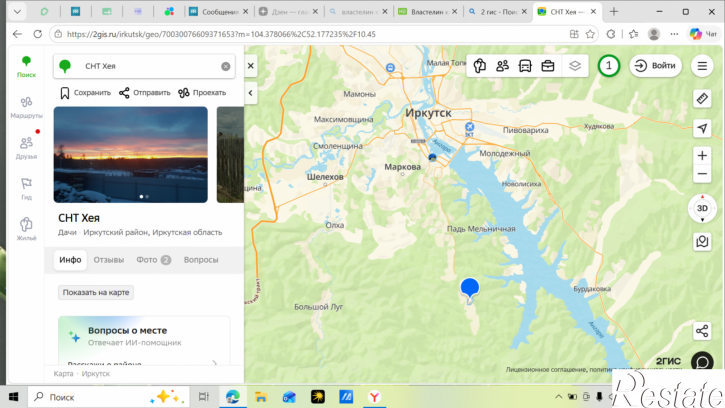Reload the page with refresh icon

click(x=38, y=34)
